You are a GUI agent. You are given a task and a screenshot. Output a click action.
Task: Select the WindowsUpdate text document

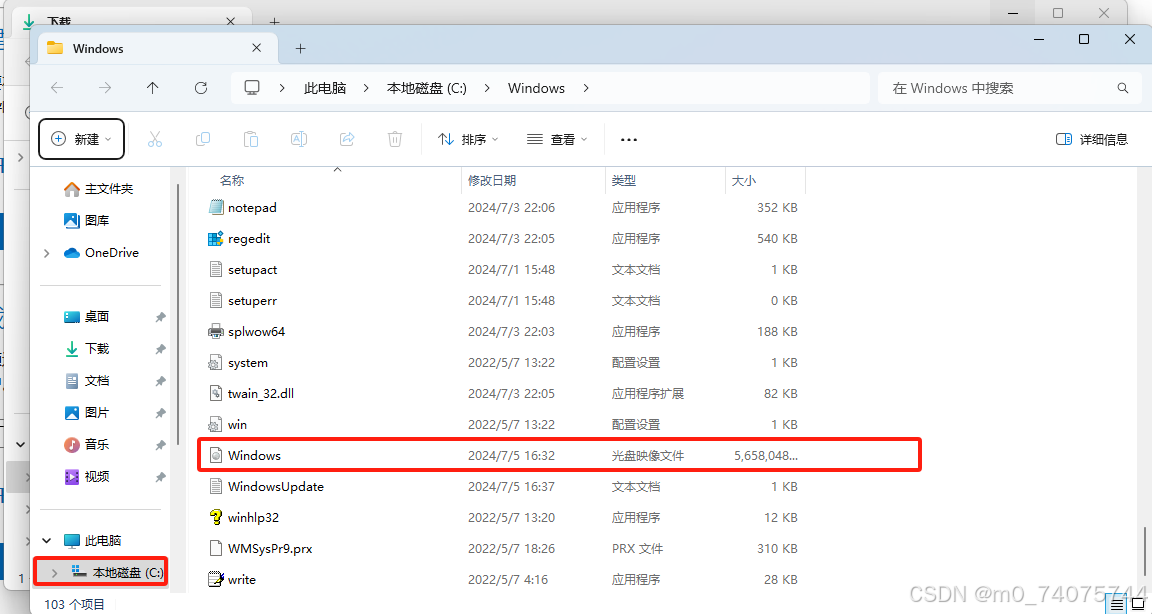click(276, 486)
